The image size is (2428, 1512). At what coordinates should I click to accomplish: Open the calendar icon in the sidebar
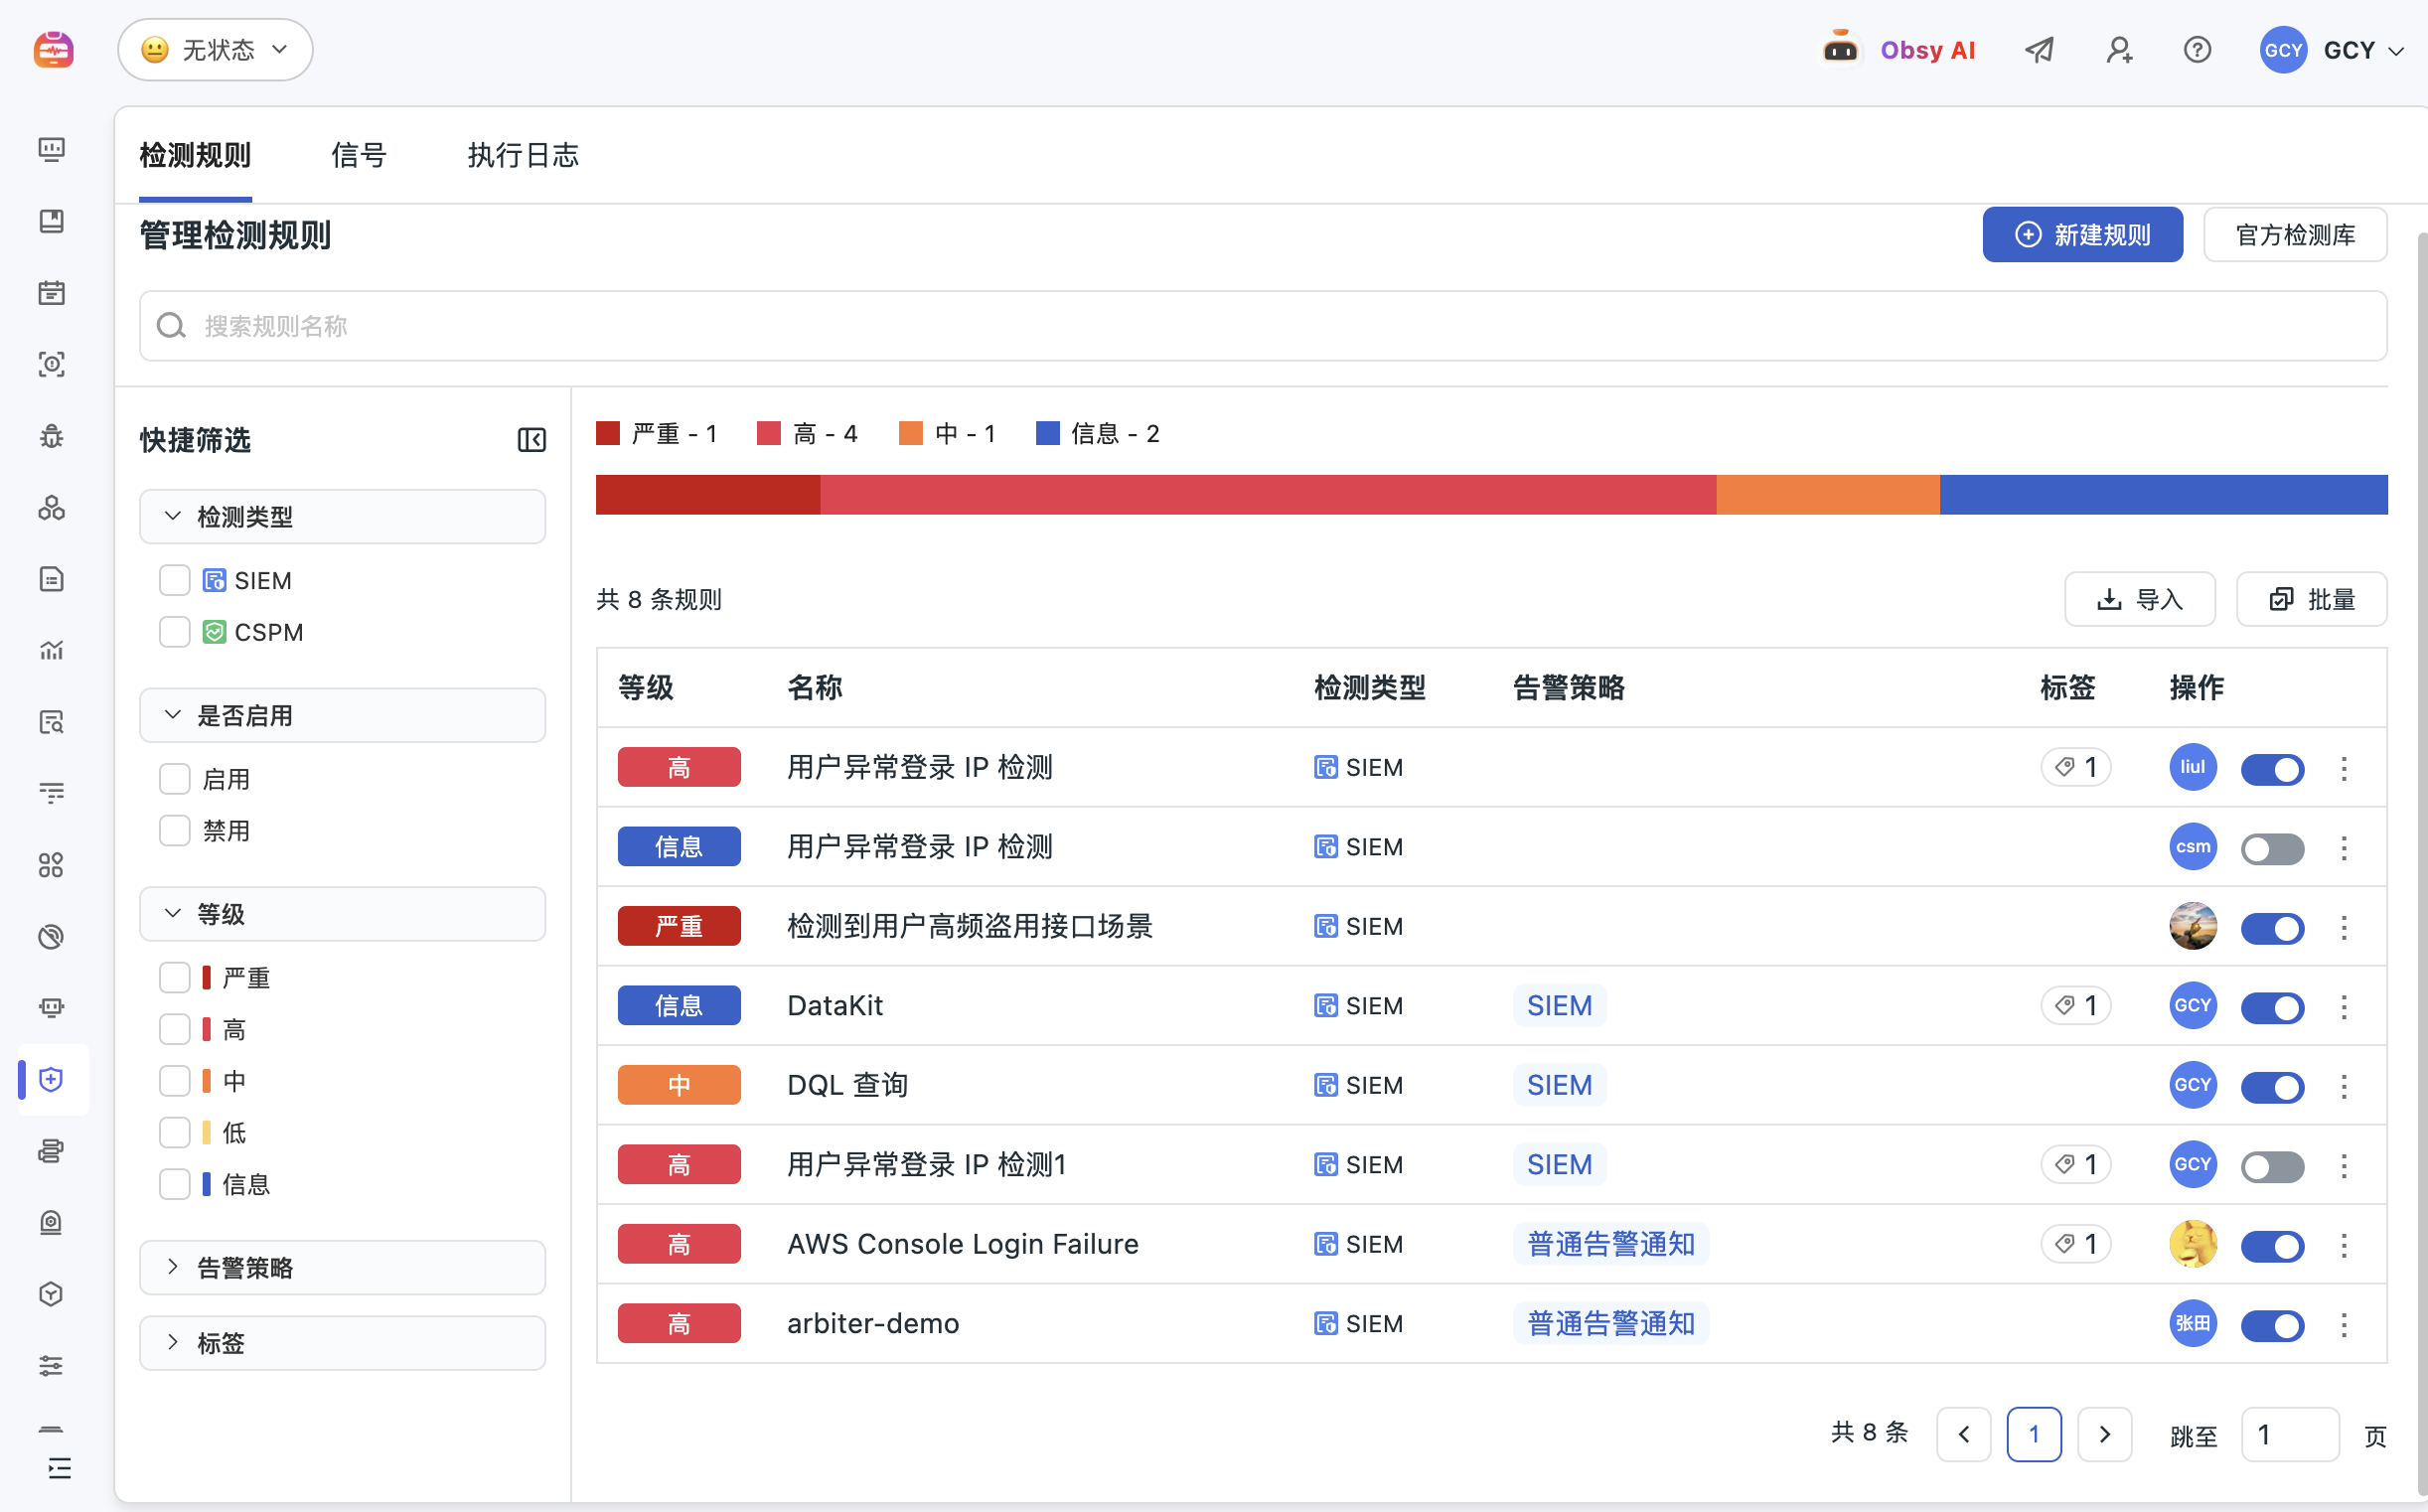tap(51, 292)
